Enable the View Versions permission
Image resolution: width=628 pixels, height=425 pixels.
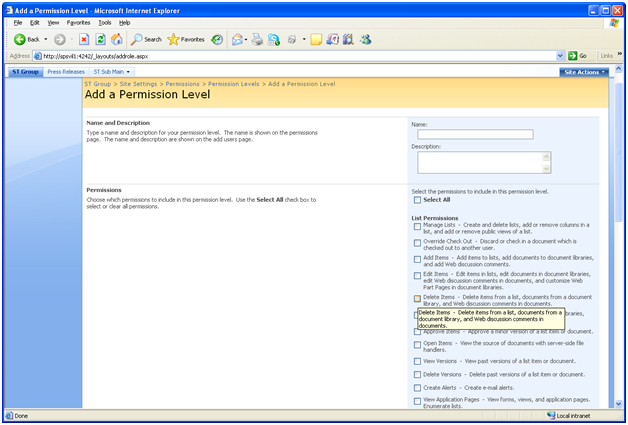click(417, 361)
